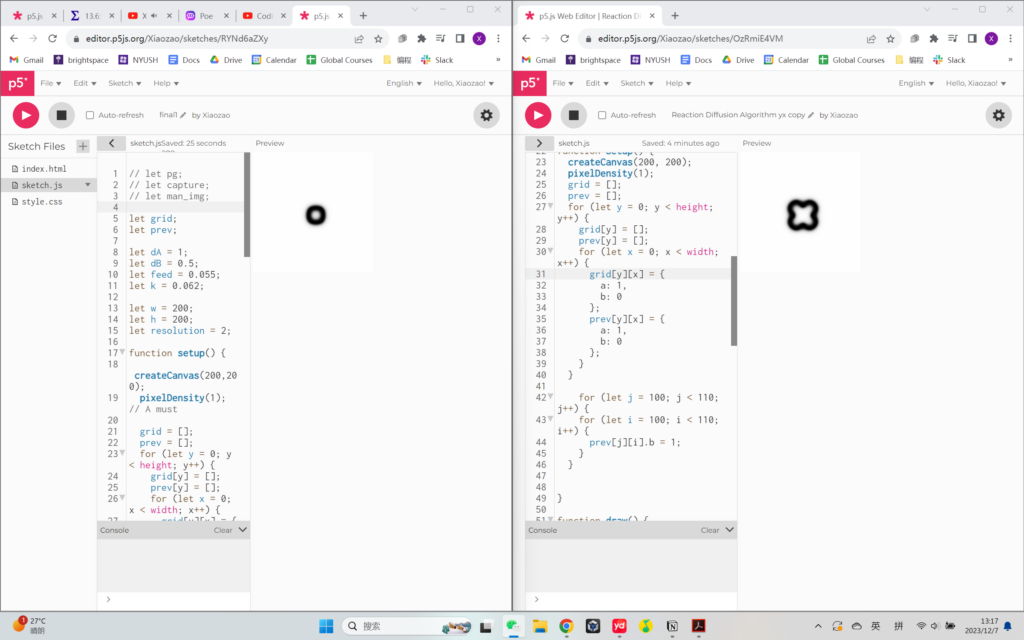The width and height of the screenshot is (1024, 640).
Task: Enable Auto-refresh in the final1 editor
Action: click(90, 115)
